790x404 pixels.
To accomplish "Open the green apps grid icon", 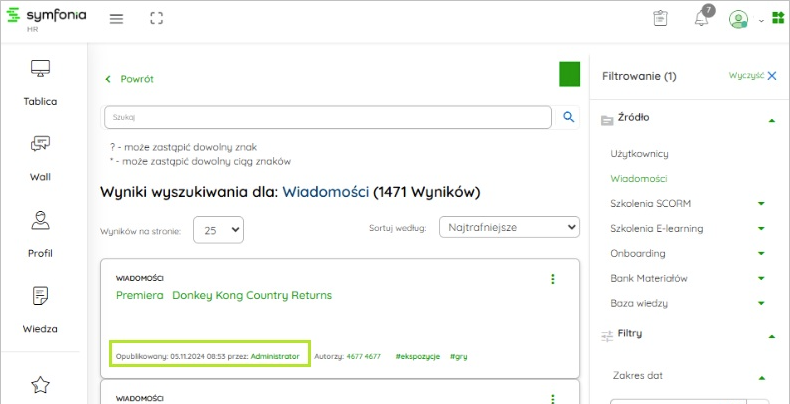I will pyautogui.click(x=777, y=19).
